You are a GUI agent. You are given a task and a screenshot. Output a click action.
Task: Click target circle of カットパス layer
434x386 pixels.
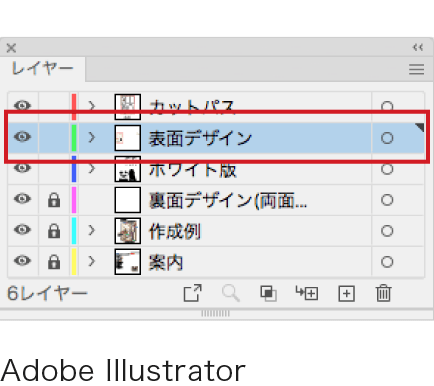coord(387,107)
